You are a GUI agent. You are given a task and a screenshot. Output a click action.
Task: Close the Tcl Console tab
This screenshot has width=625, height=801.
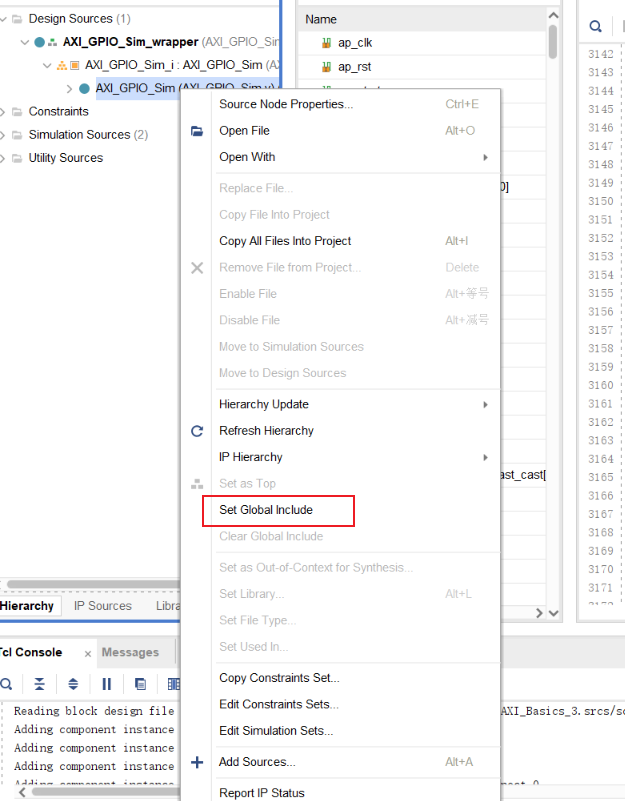(87, 653)
